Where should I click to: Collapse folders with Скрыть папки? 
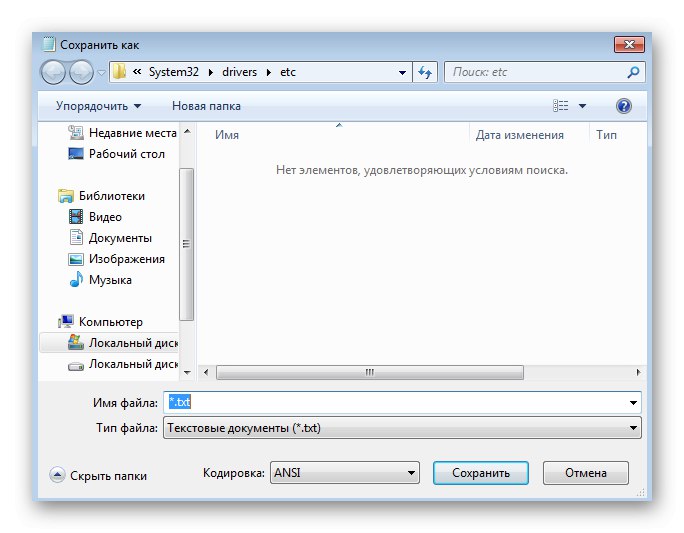coord(99,475)
